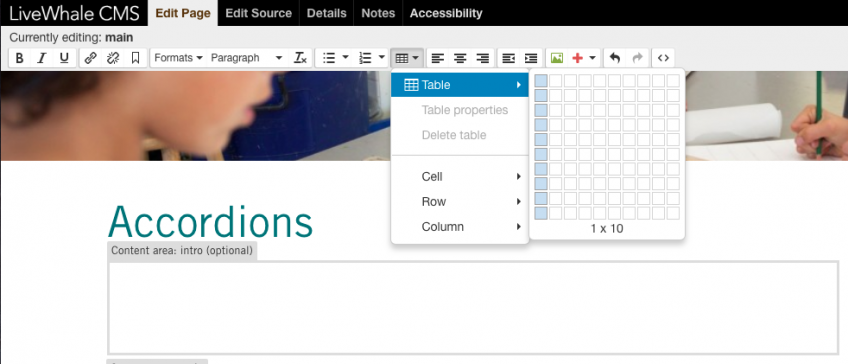The width and height of the screenshot is (848, 364).
Task: Apply numbered list formatting
Action: tap(366, 58)
